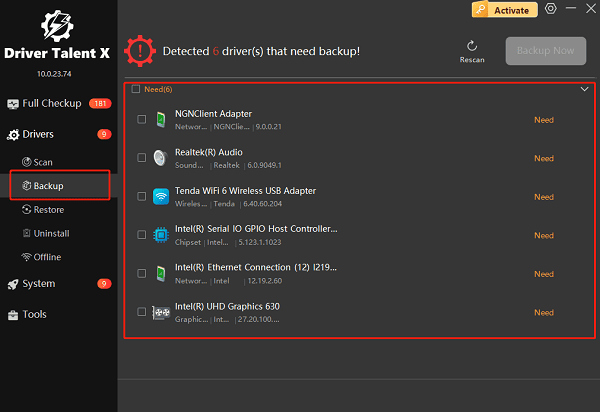The image size is (600, 412).
Task: Click the Intel Serial IO GPIO chipset icon
Action: point(161,235)
